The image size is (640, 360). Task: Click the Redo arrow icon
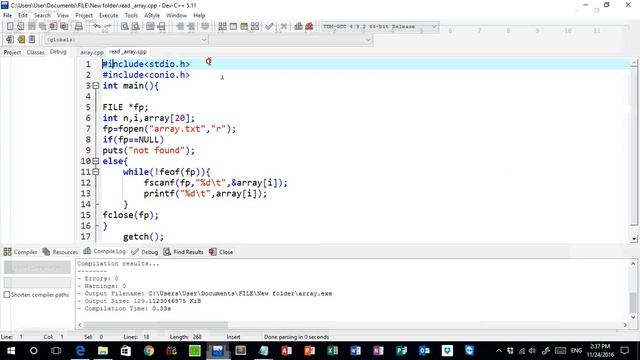pos(107,27)
